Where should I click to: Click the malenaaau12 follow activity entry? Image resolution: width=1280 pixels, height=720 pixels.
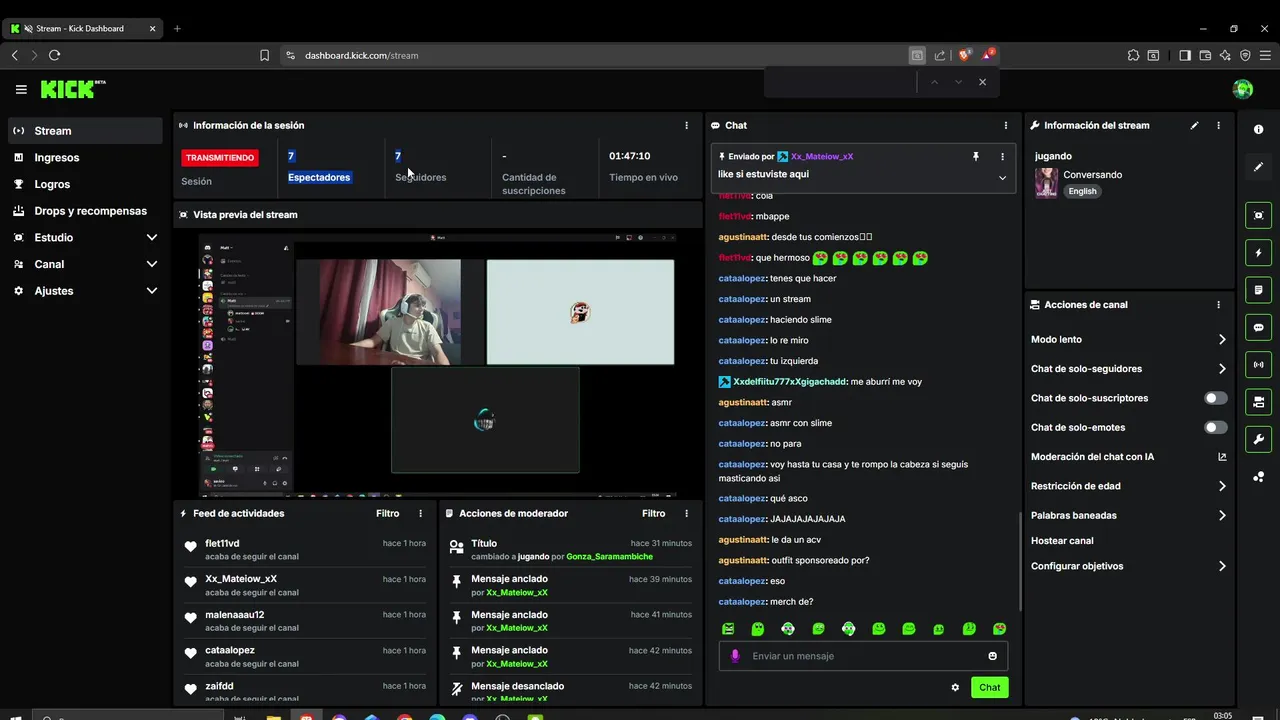point(304,621)
